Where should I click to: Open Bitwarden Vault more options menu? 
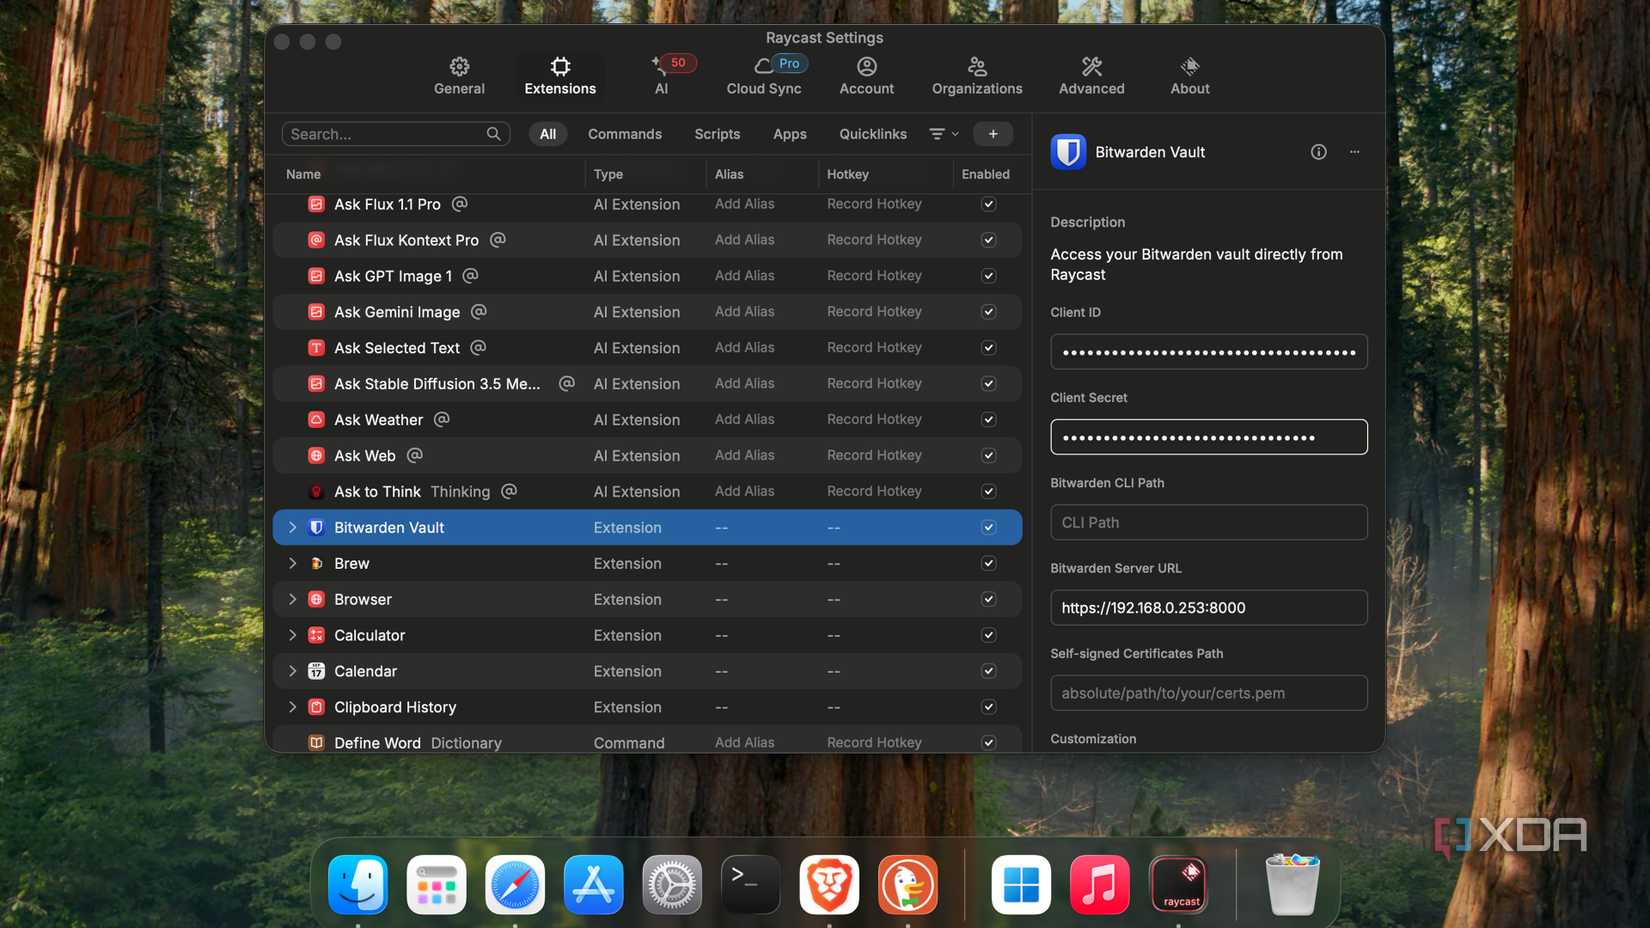[1354, 152]
